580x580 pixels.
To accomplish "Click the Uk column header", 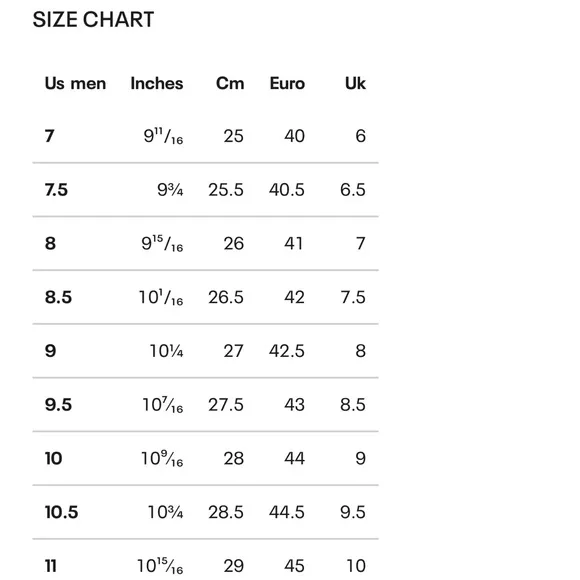I will click(355, 84).
